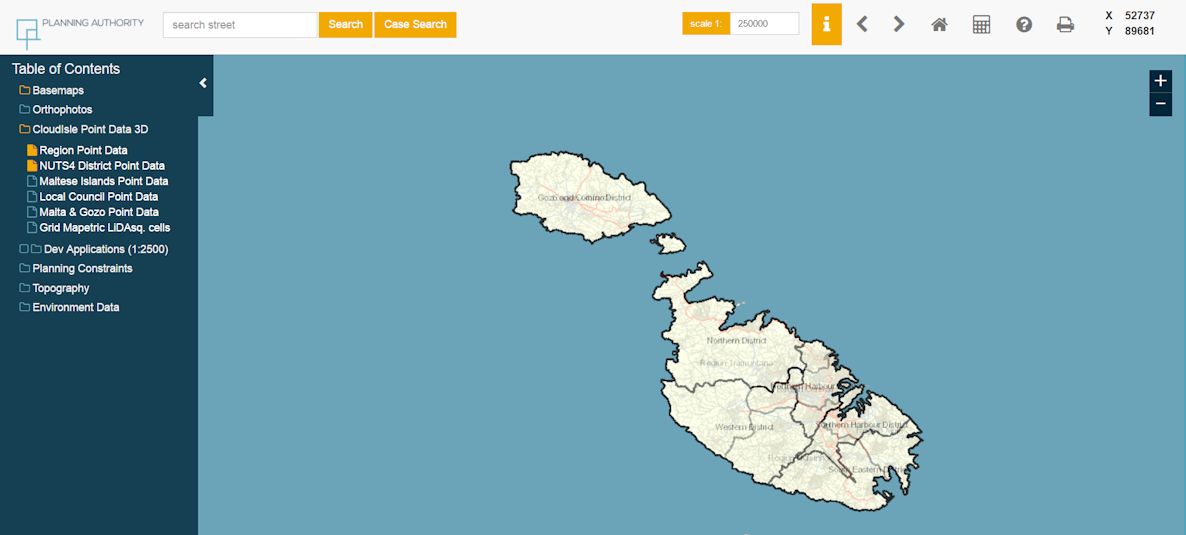The width and height of the screenshot is (1186, 535).
Task: Click the search street input field
Action: click(240, 25)
